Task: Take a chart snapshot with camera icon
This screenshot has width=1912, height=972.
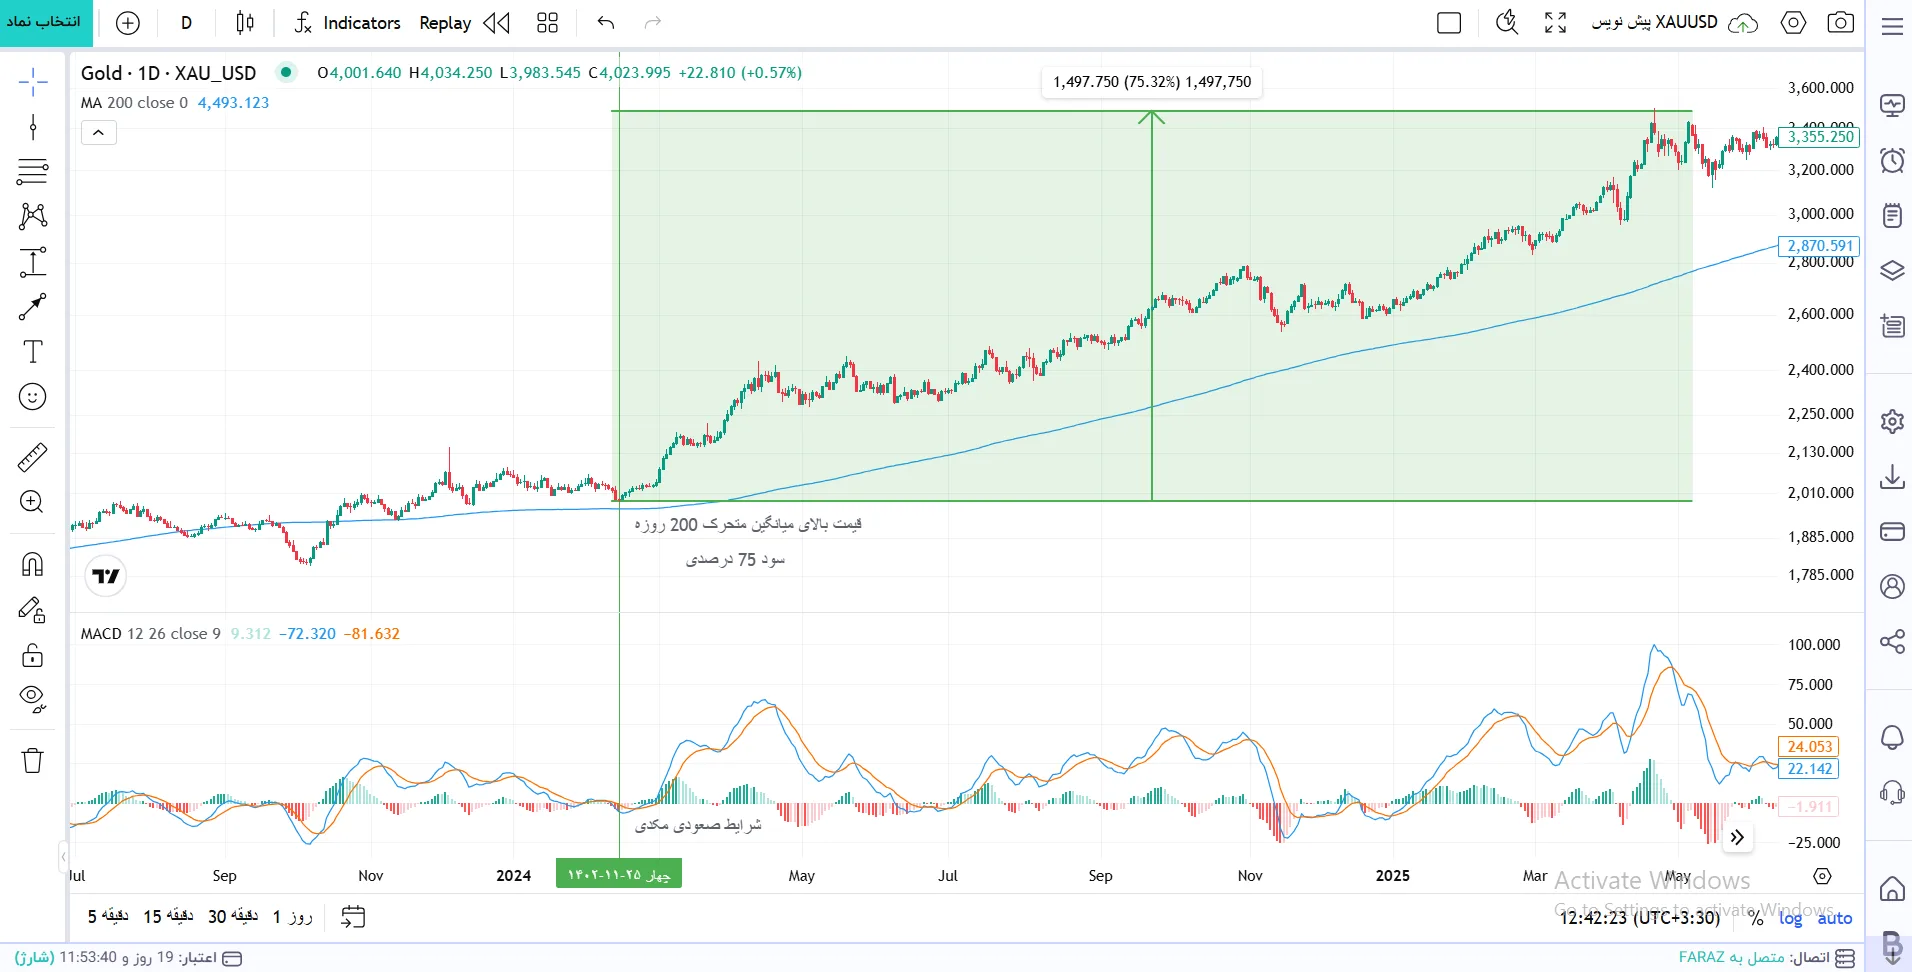Action: (1841, 23)
